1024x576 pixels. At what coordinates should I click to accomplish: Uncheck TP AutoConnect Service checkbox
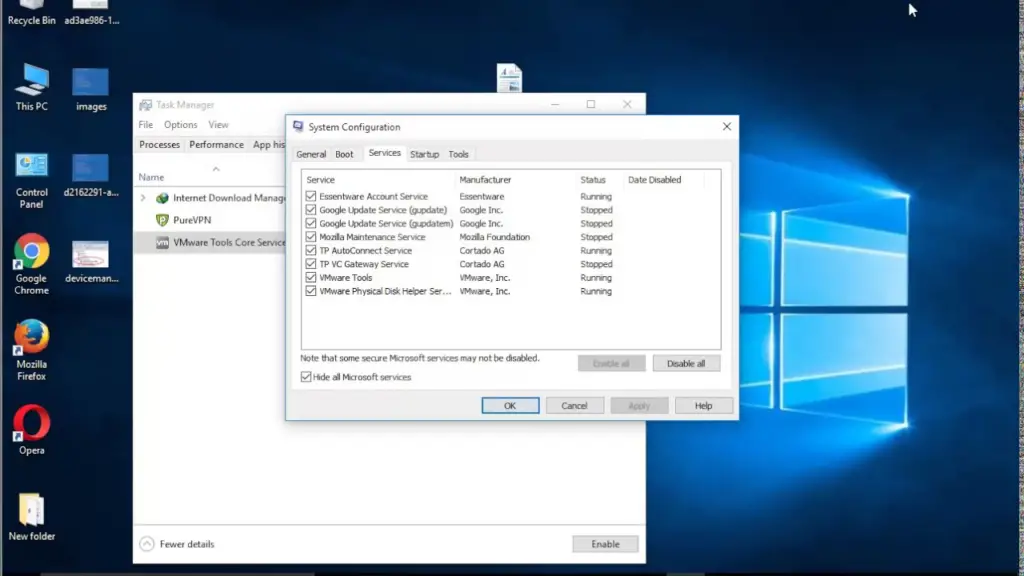point(311,250)
